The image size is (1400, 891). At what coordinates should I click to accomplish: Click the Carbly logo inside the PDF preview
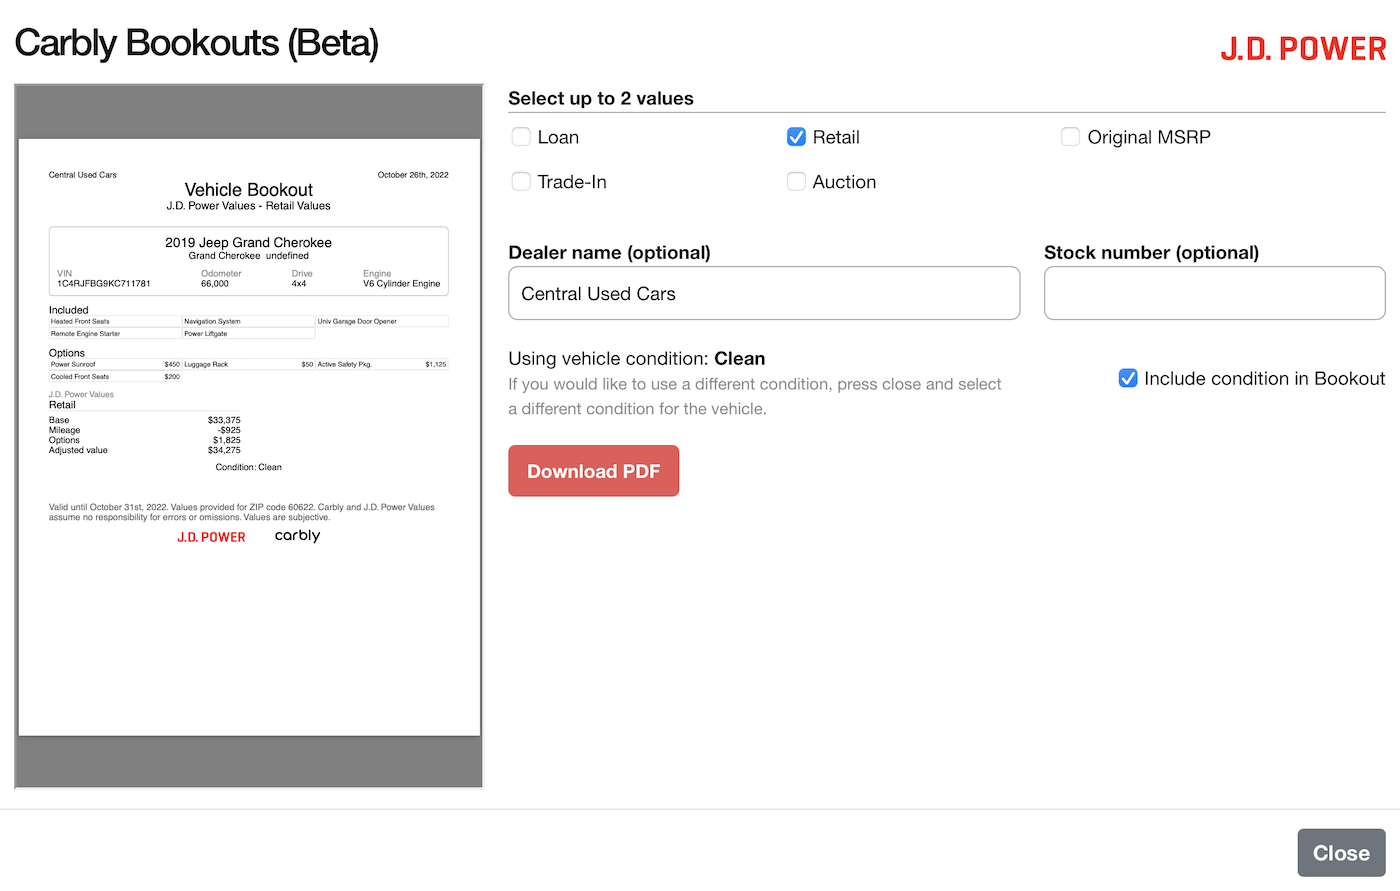(x=297, y=535)
